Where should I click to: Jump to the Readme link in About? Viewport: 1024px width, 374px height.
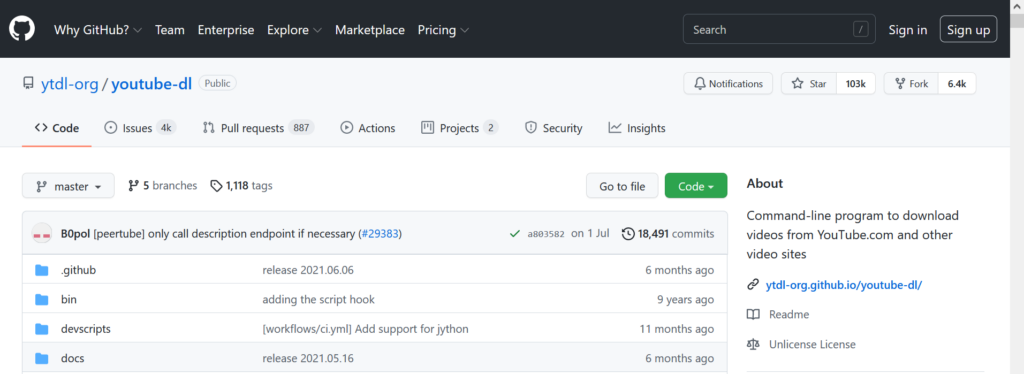pos(789,315)
